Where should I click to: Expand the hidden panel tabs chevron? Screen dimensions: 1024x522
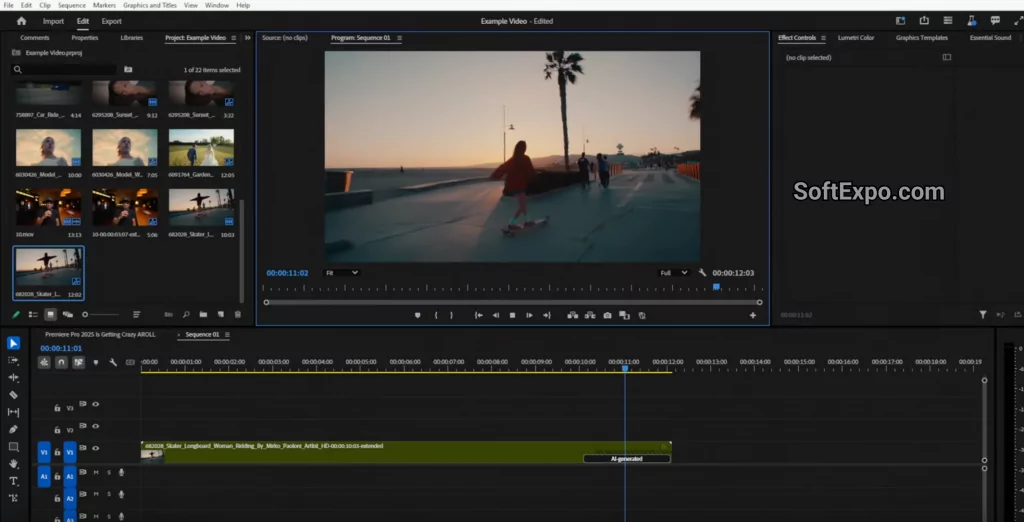click(248, 38)
